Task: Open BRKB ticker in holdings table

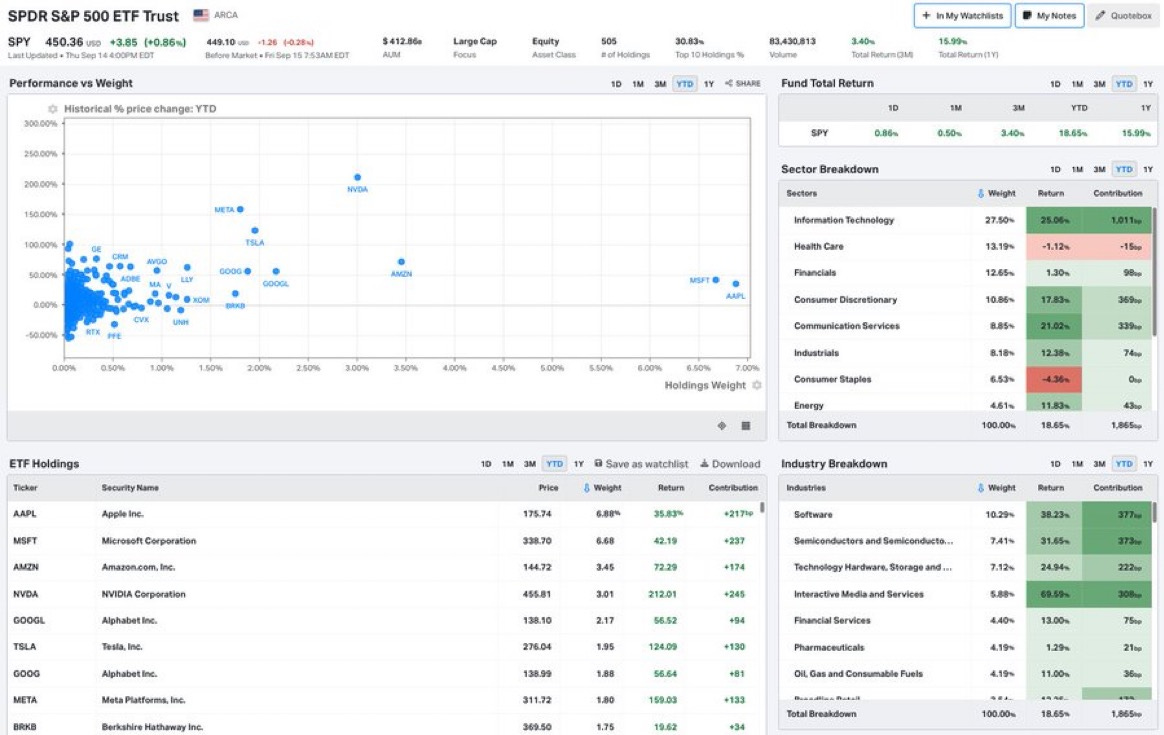Action: [x=24, y=727]
